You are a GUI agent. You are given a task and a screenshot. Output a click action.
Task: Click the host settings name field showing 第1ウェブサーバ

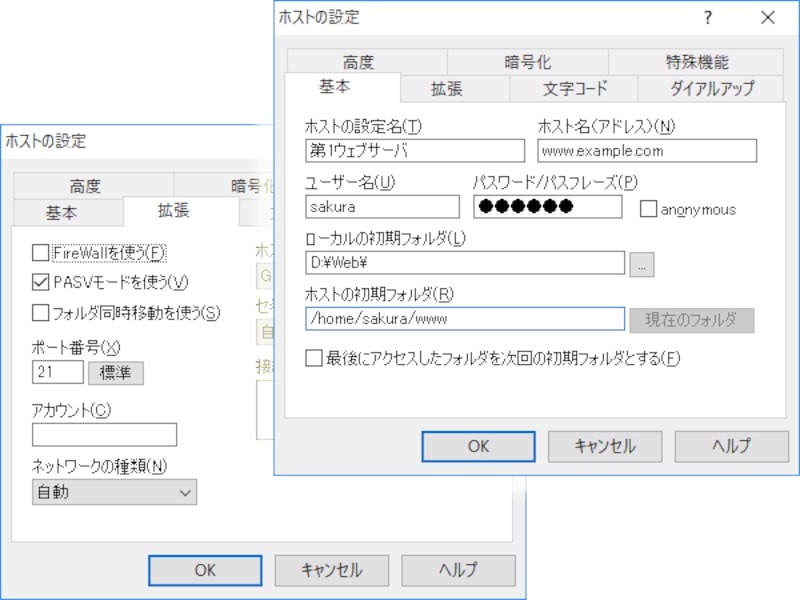[x=413, y=150]
